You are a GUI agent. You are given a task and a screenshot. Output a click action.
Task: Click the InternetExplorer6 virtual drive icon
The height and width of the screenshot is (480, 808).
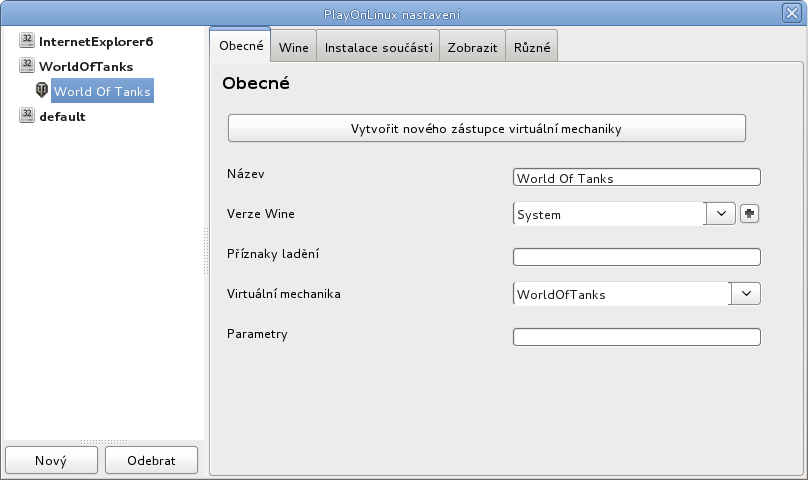(27, 40)
